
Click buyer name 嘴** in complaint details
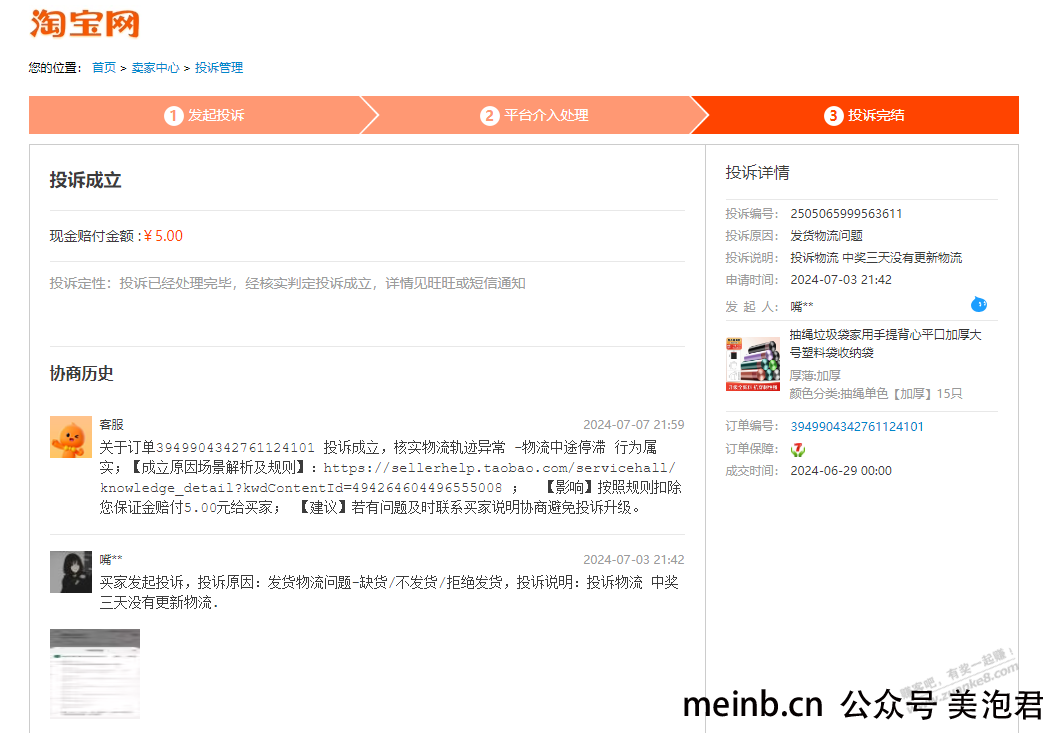coord(802,307)
